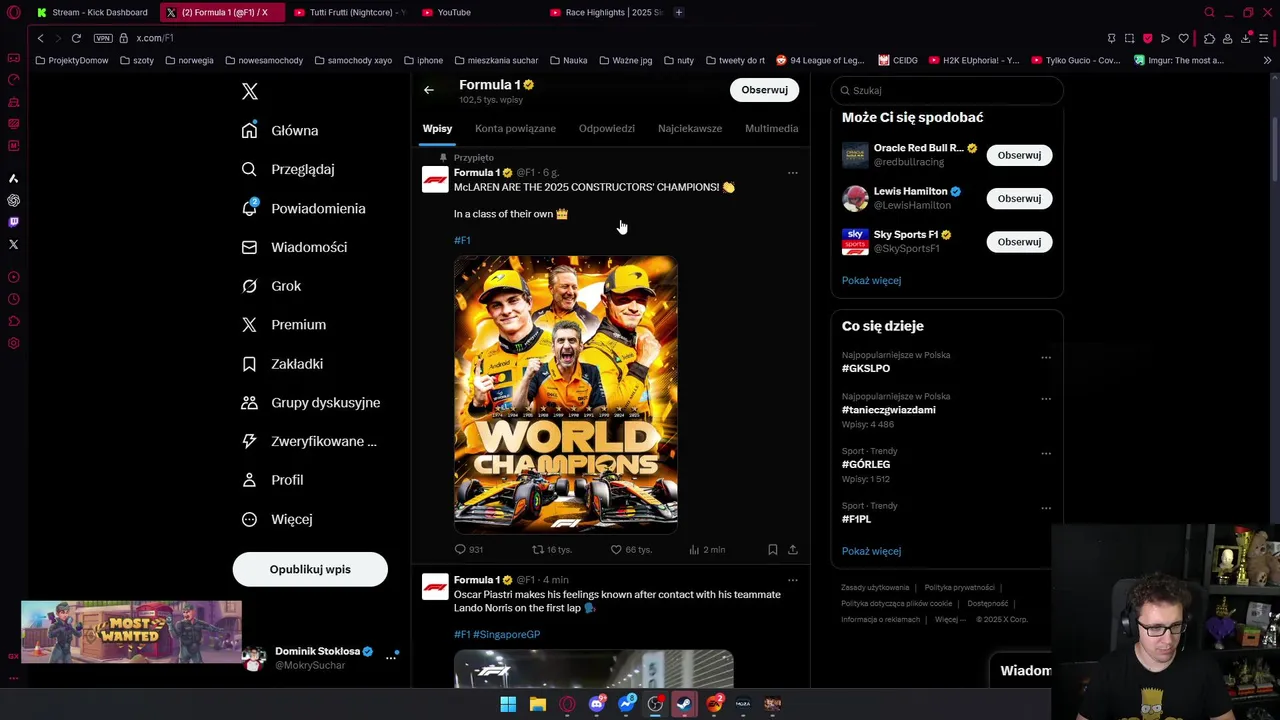Open Opera snapshot capture tool
Viewport: 1280px width, 720px height.
tap(1129, 38)
